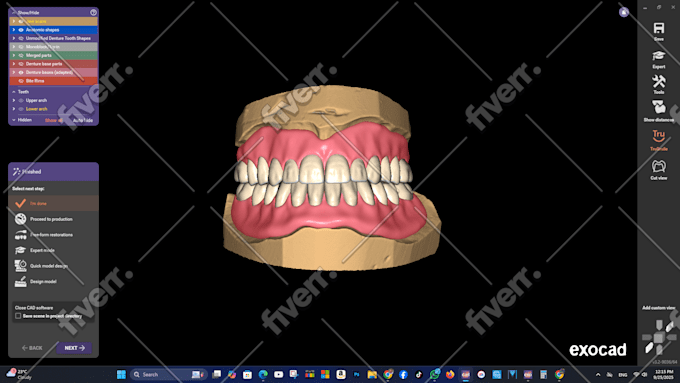This screenshot has width=680, height=383.
Task: Click the BACK button
Action: click(x=32, y=348)
